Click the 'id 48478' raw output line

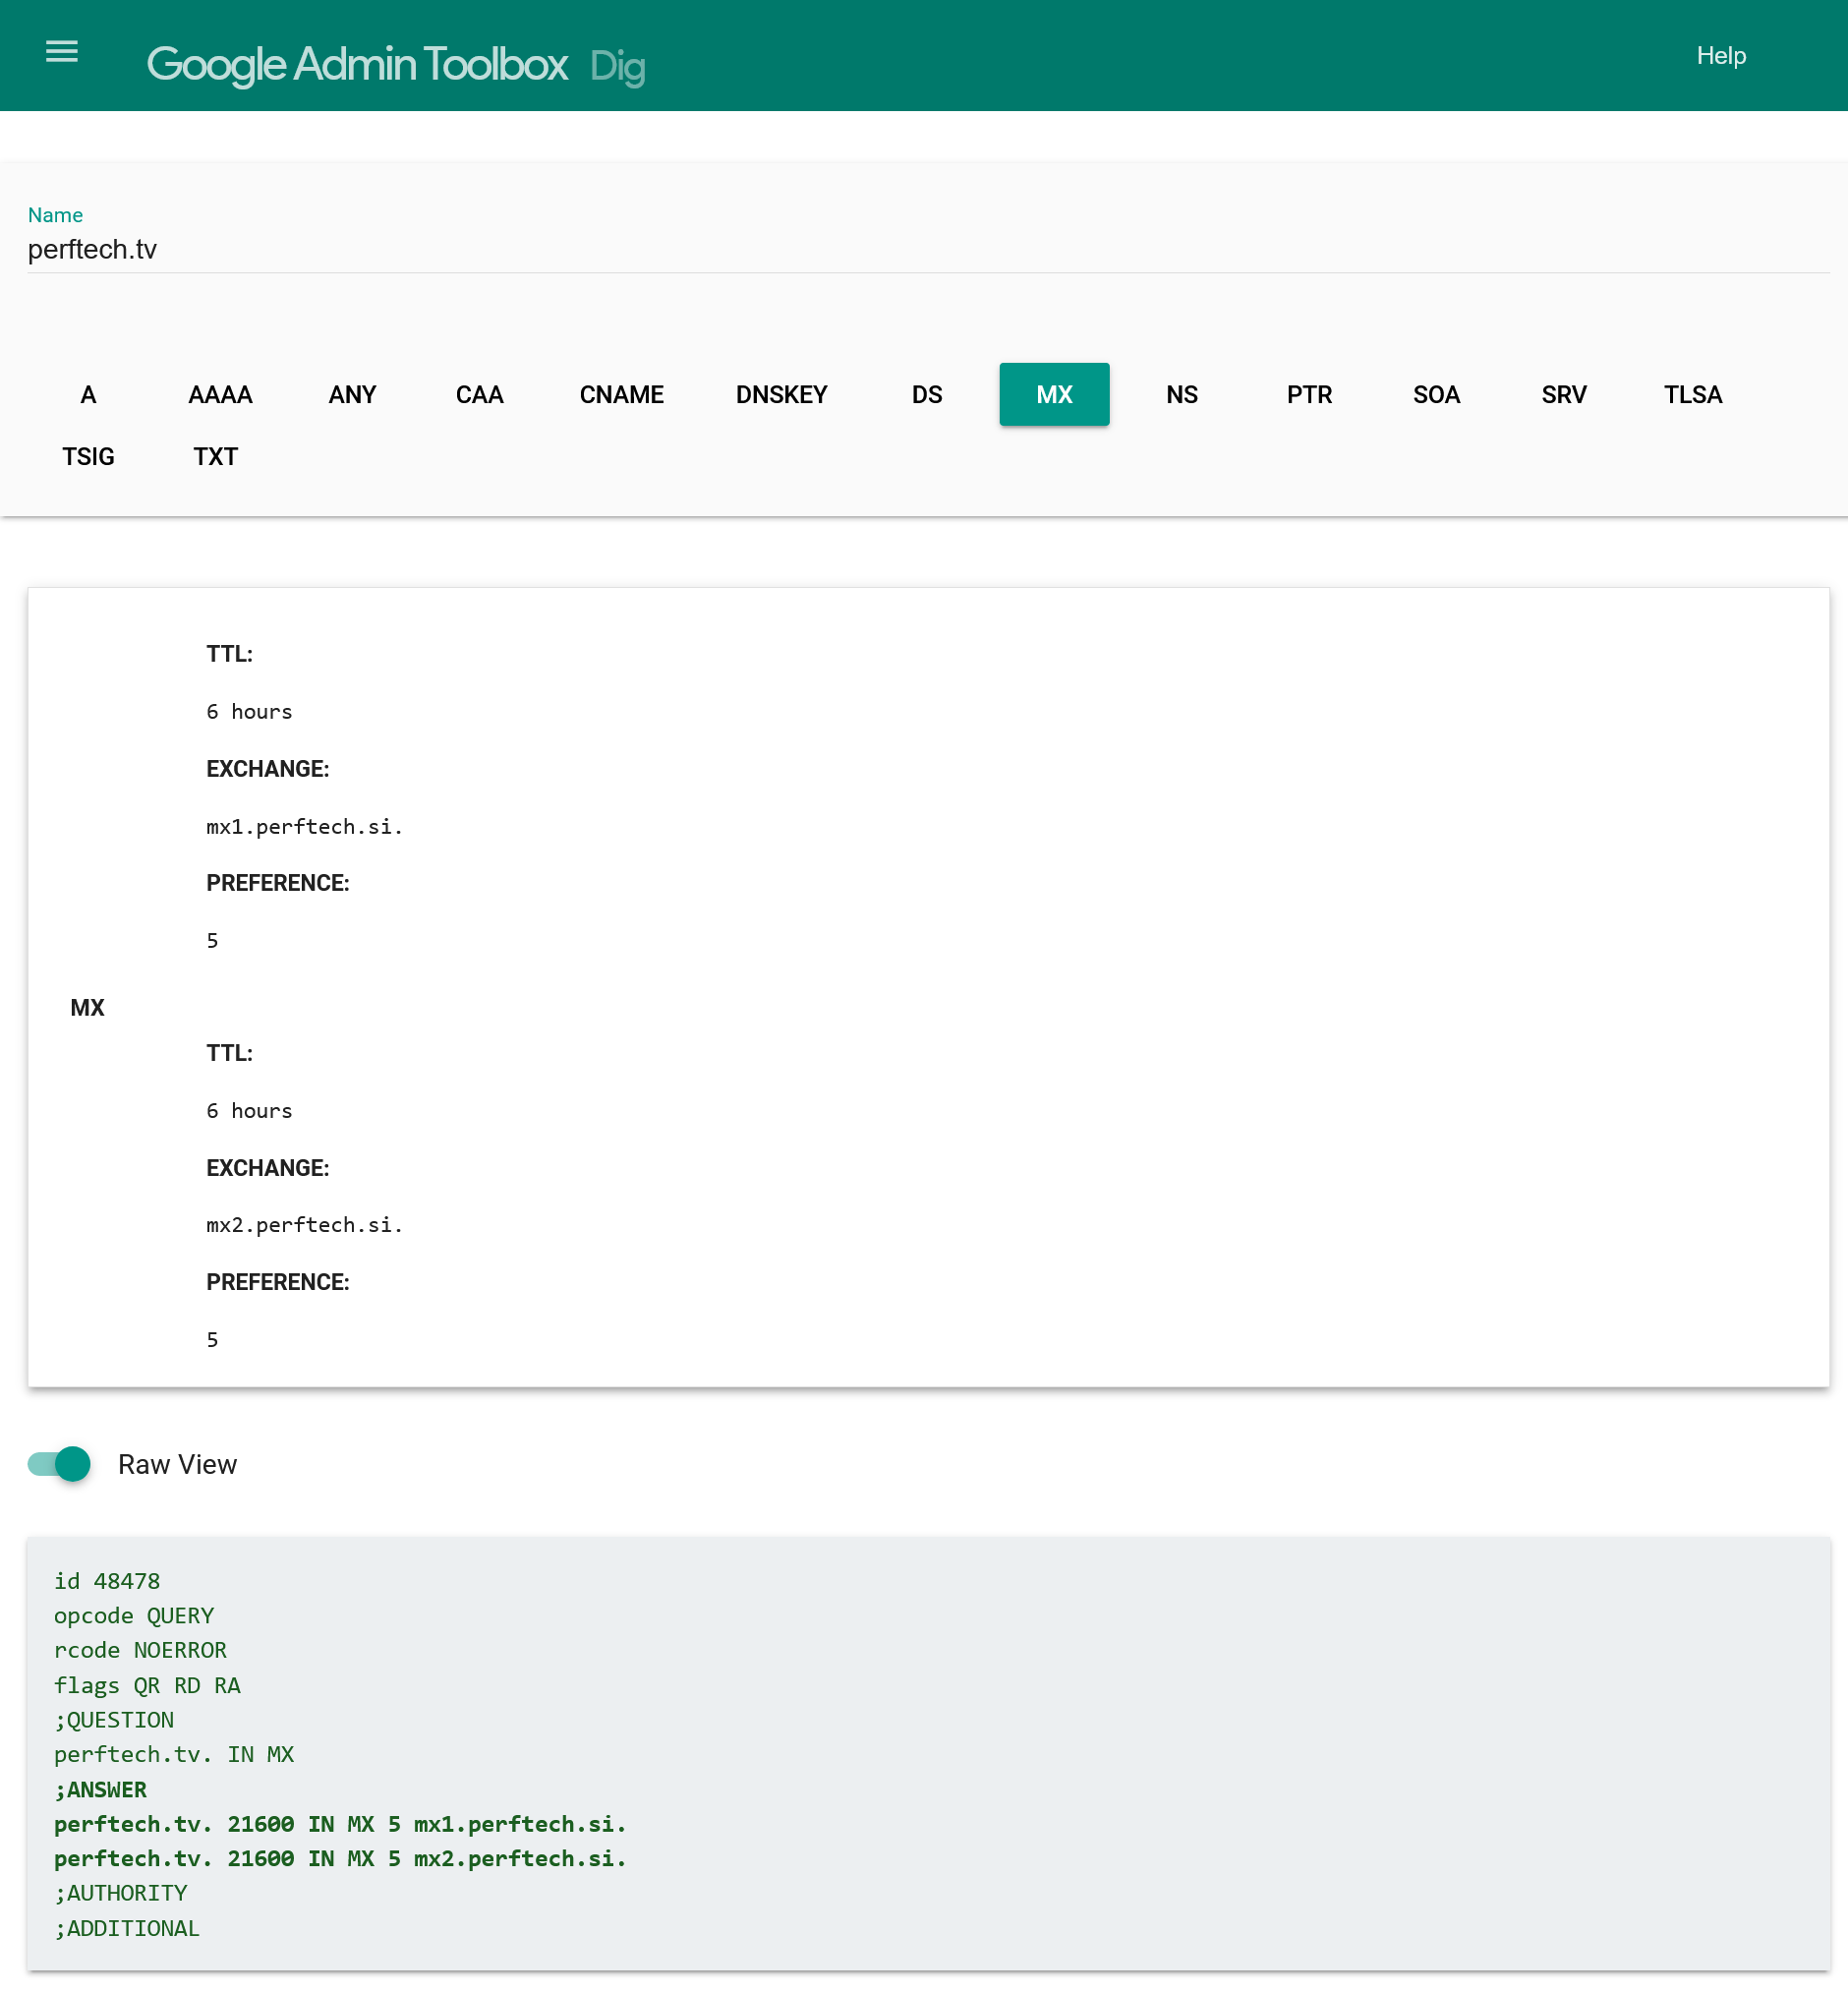[107, 1581]
